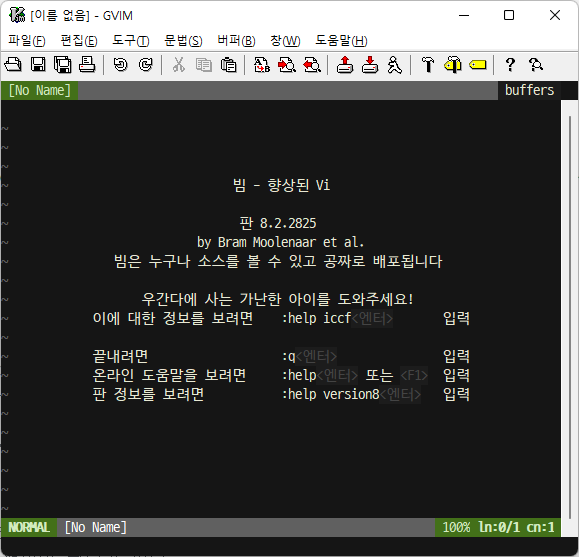Select the [No Name] buffer tab
The height and width of the screenshot is (557, 579).
coord(40,90)
